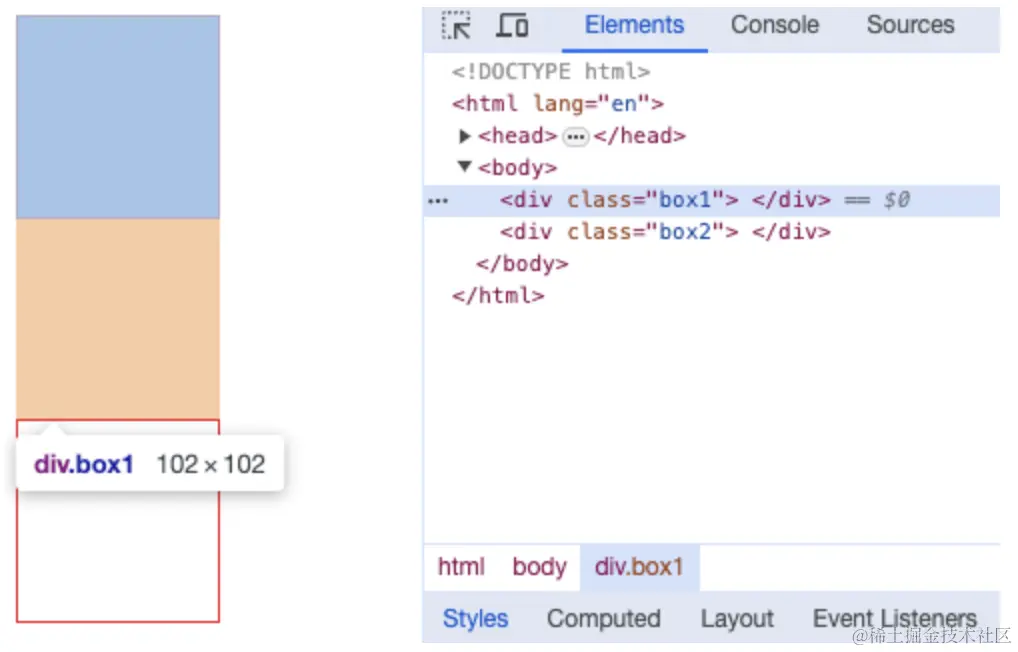1018x652 pixels.
Task: Switch to the Computed sub-tab
Action: [x=603, y=619]
